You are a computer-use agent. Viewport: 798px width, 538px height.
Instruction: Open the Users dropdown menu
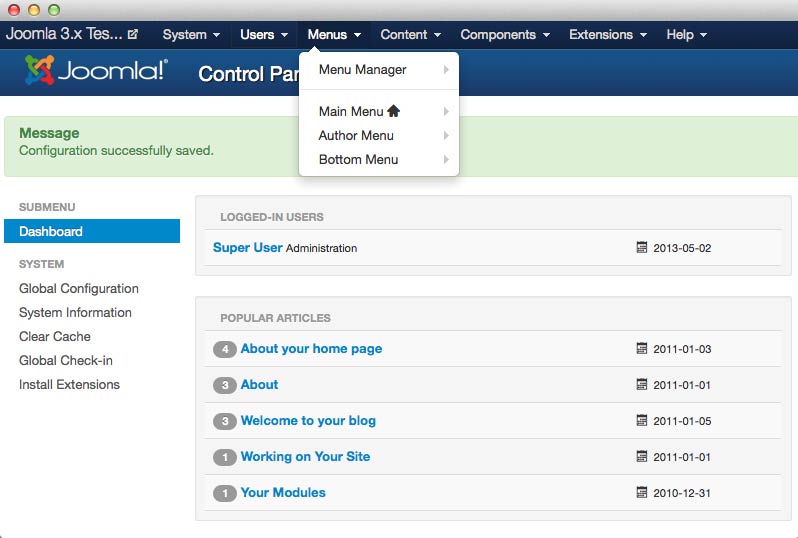coord(264,35)
